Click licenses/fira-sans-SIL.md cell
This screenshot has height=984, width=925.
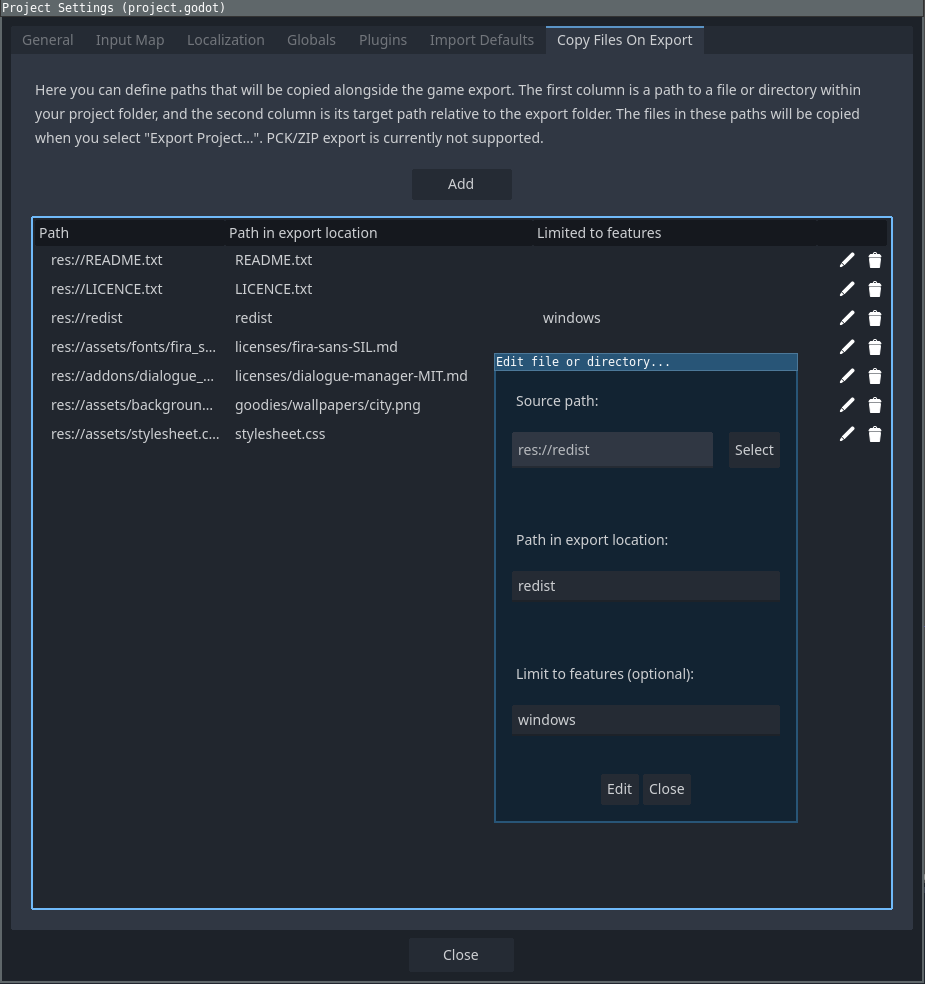point(316,346)
